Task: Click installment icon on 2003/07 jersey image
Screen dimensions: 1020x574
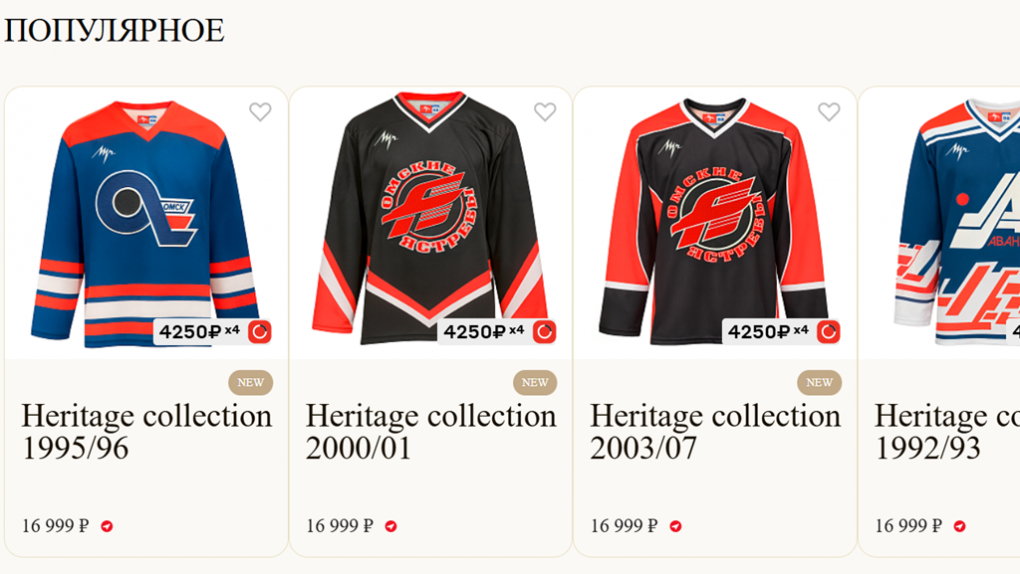Action: tap(828, 332)
